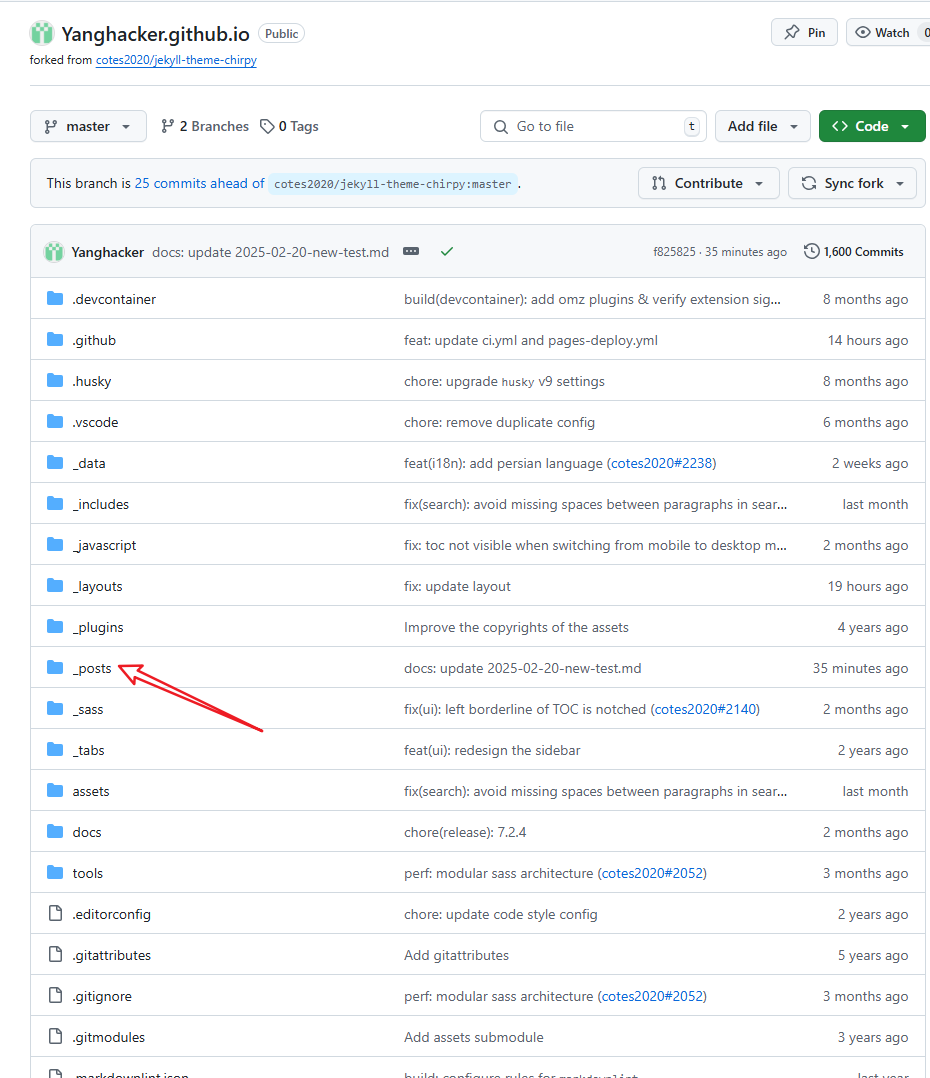Image resolution: width=930 pixels, height=1078 pixels.
Task: Click commit message Improve the copyrights of the assets
Action: pos(516,628)
